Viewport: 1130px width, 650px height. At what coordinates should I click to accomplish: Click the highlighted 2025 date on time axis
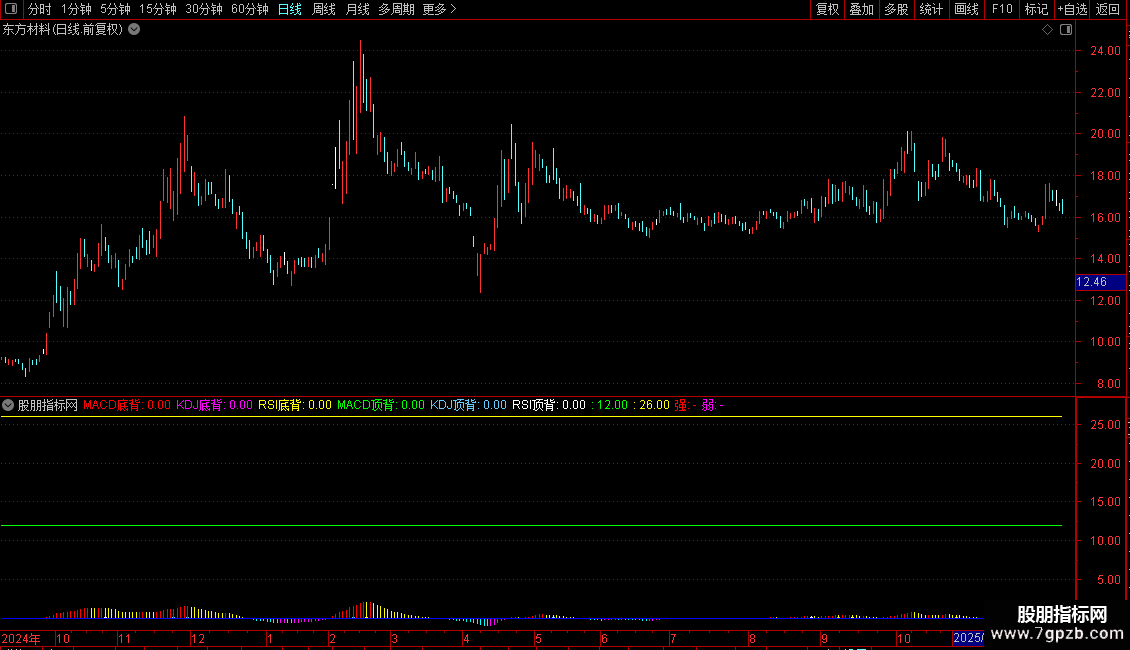point(968,638)
